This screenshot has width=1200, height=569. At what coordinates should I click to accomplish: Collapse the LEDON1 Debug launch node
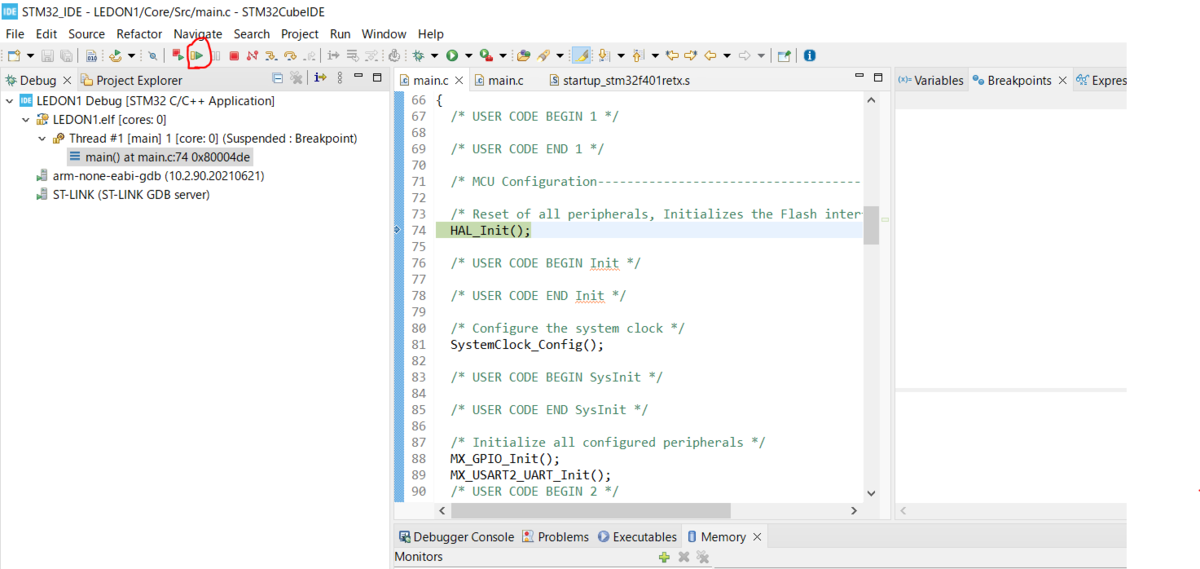click(9, 101)
